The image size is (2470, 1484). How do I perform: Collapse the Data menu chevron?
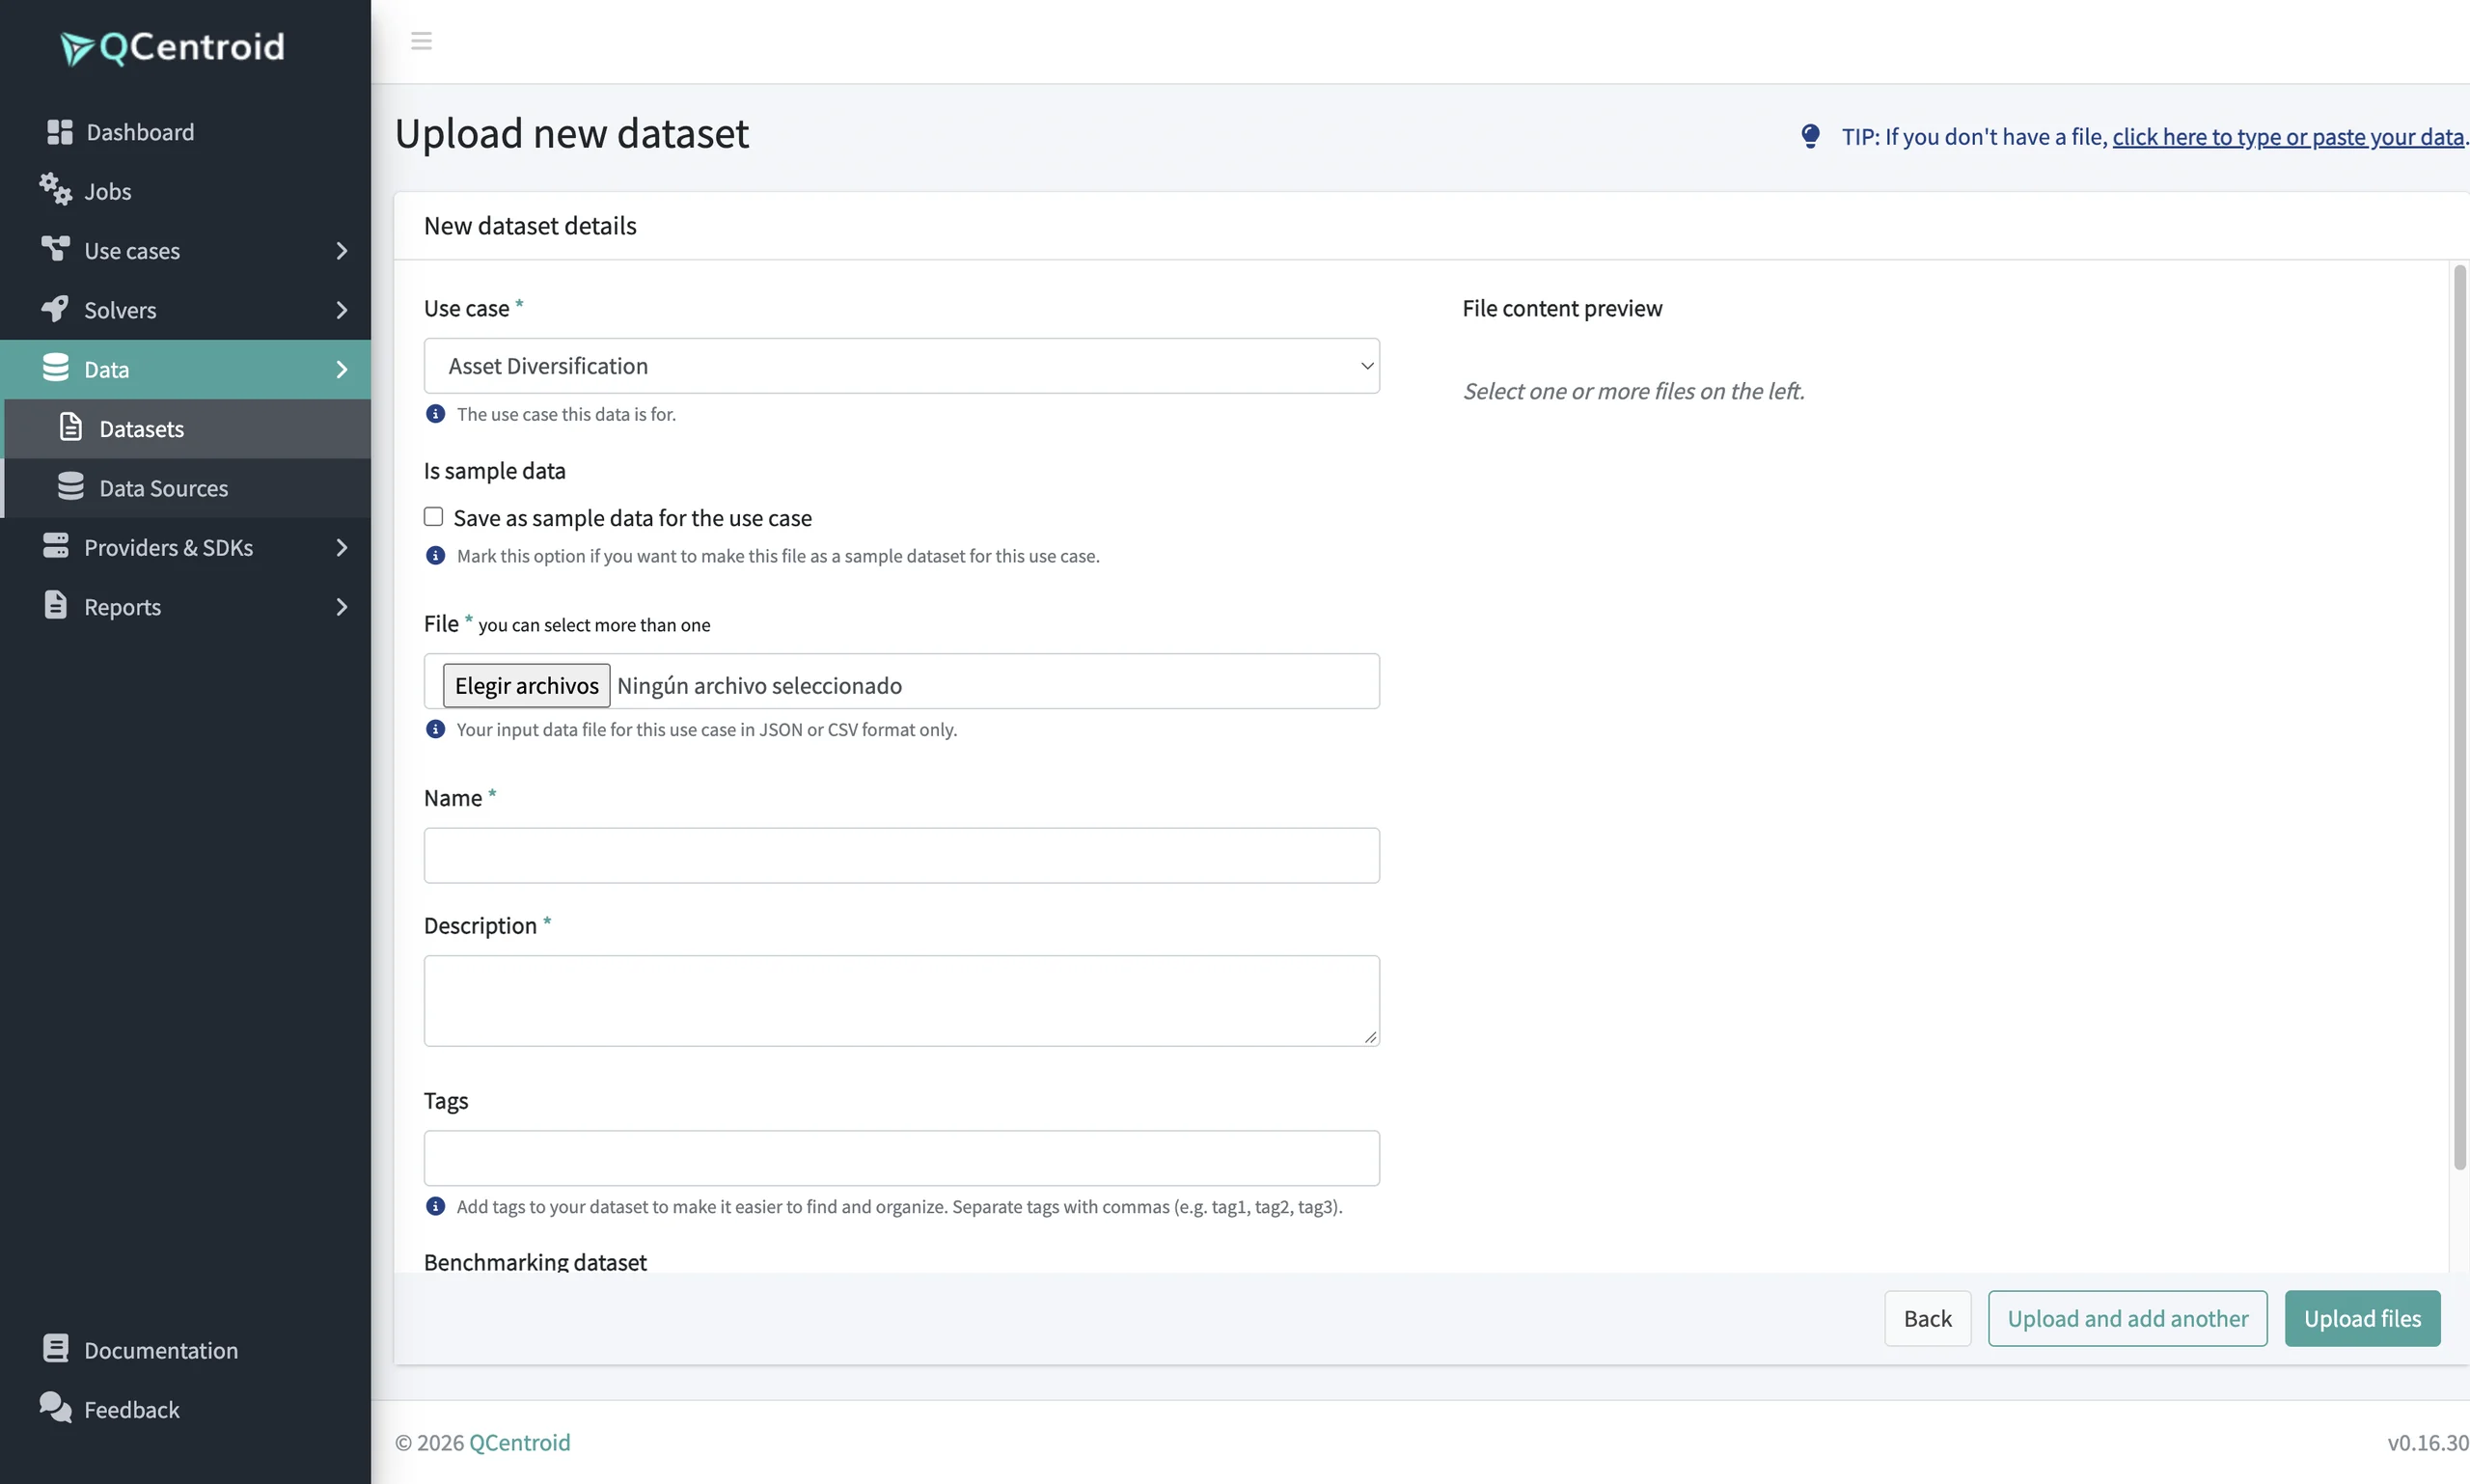[341, 369]
